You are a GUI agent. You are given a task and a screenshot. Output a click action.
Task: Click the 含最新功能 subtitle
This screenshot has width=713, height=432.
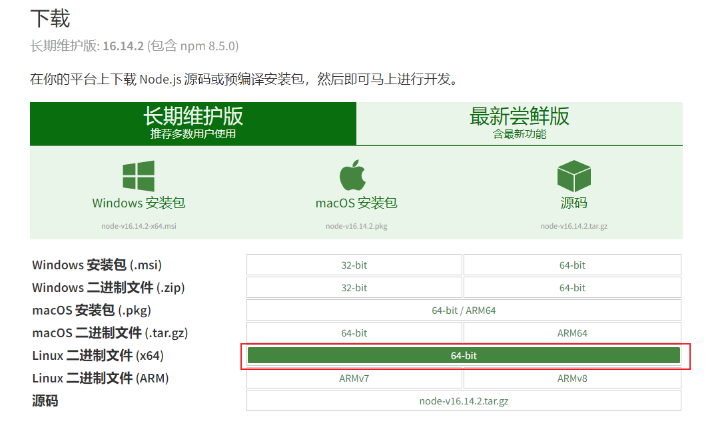click(x=519, y=134)
